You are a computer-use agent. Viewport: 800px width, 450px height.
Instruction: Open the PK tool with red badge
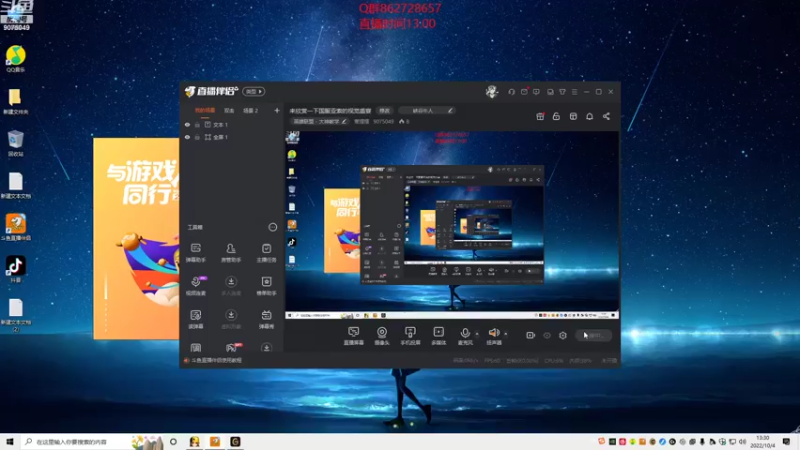tap(232, 347)
